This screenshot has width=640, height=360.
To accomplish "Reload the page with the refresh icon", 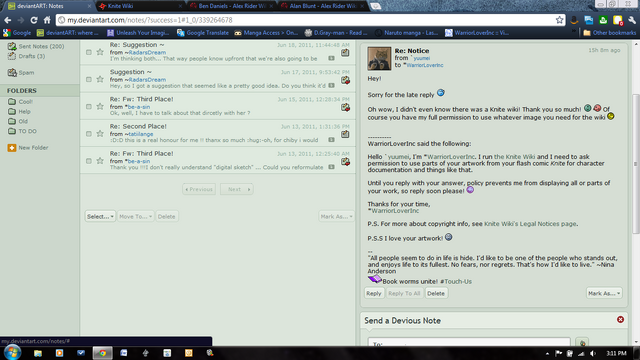I will (x=34, y=20).
